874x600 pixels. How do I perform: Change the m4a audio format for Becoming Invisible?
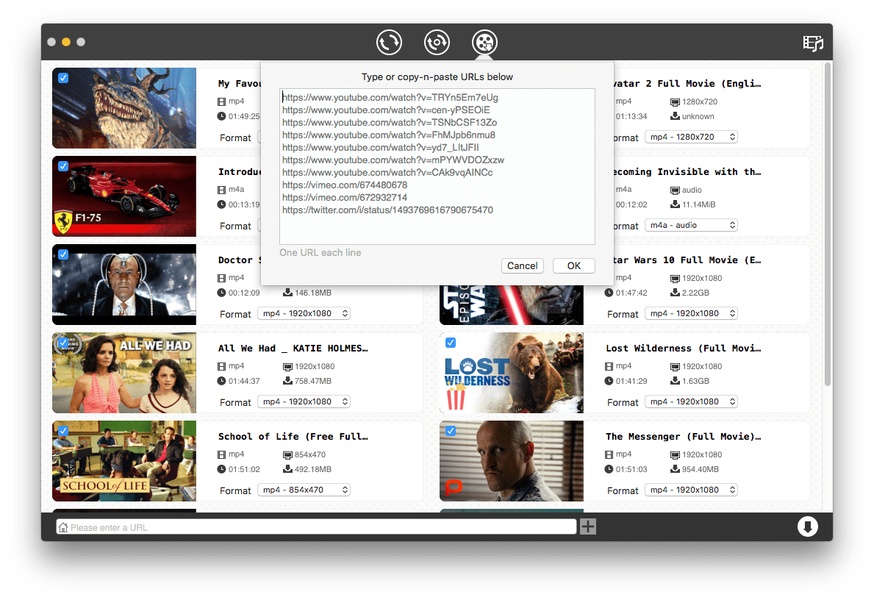pyautogui.click(x=691, y=225)
